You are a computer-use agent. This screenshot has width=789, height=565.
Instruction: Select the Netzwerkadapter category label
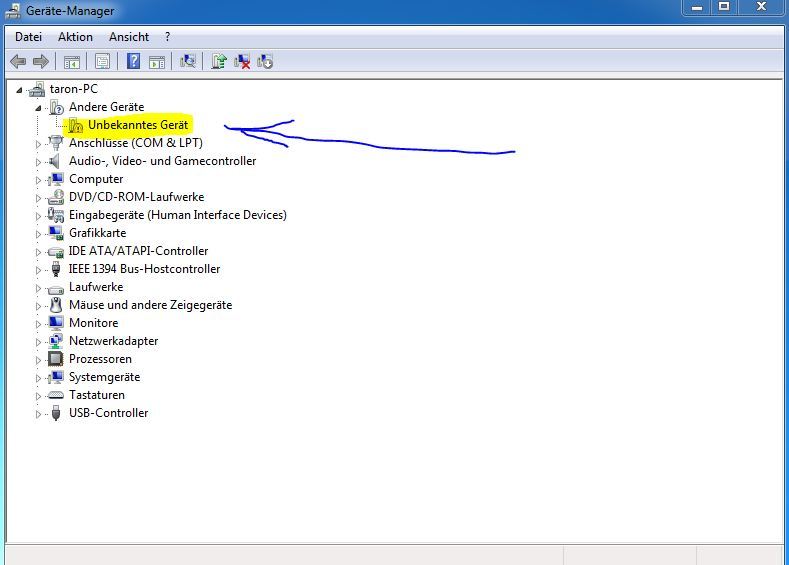click(113, 341)
